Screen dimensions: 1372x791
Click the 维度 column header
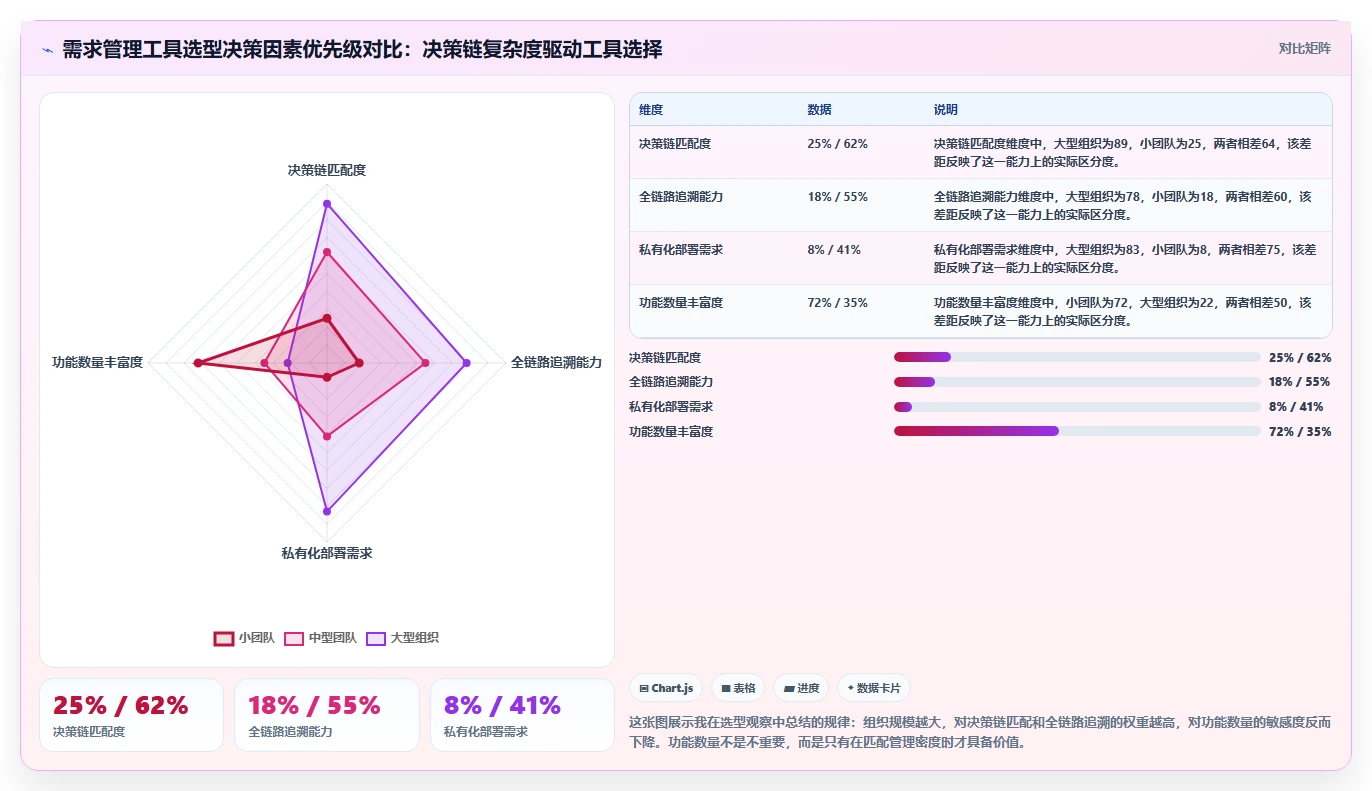click(x=651, y=110)
